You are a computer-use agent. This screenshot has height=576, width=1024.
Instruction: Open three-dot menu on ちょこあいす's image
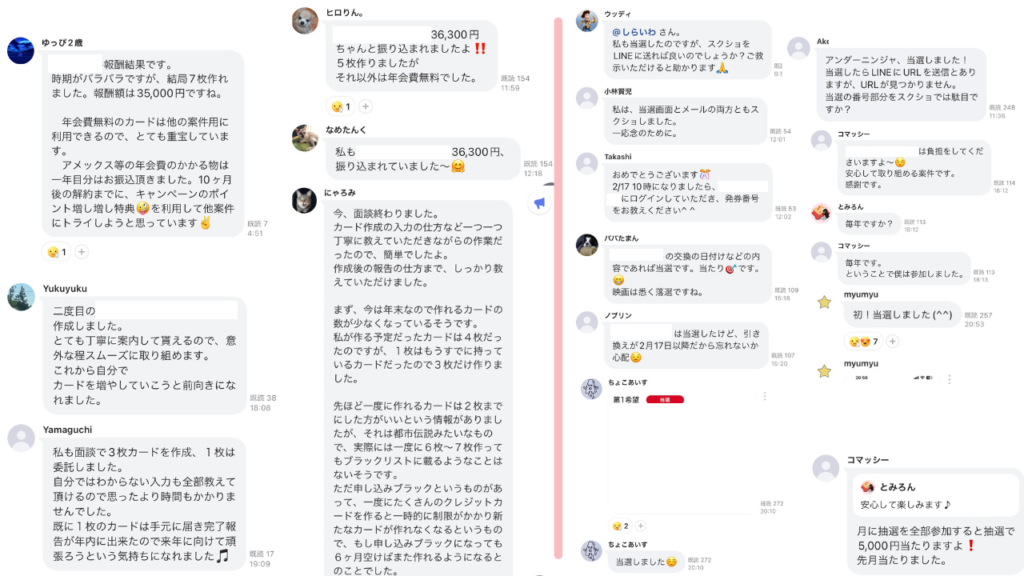point(764,396)
